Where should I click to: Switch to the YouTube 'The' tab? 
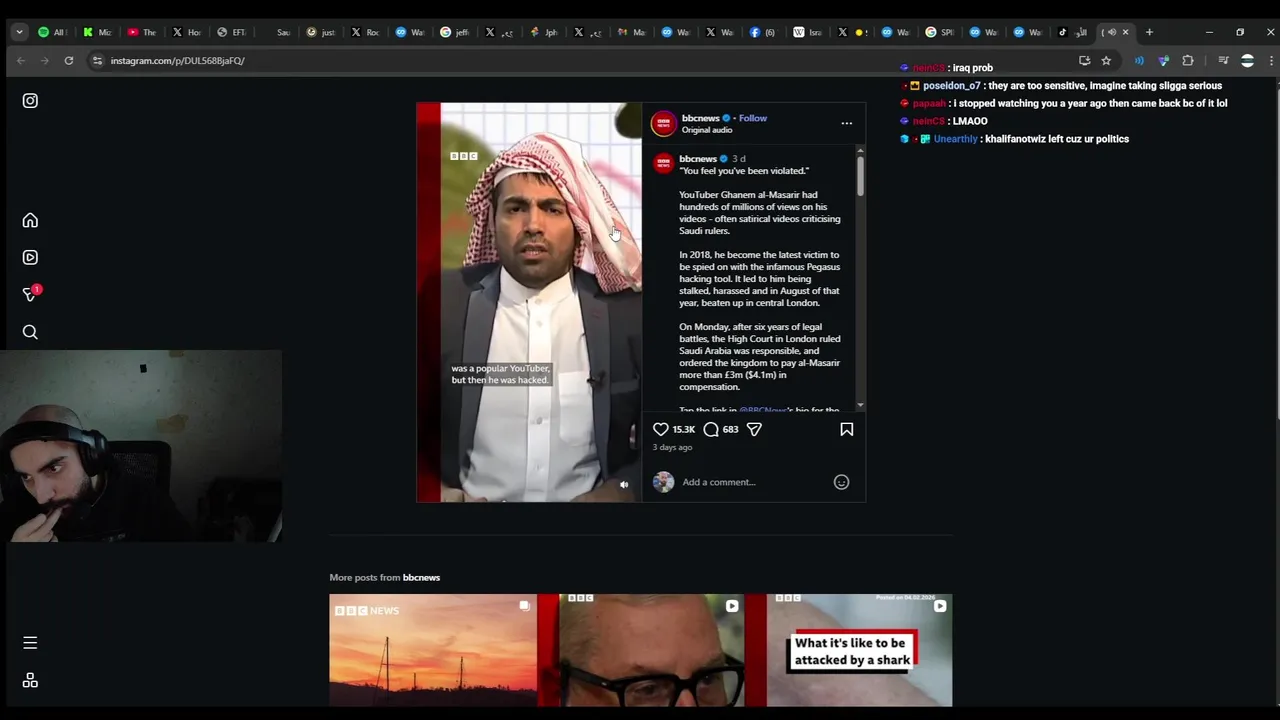(x=141, y=32)
